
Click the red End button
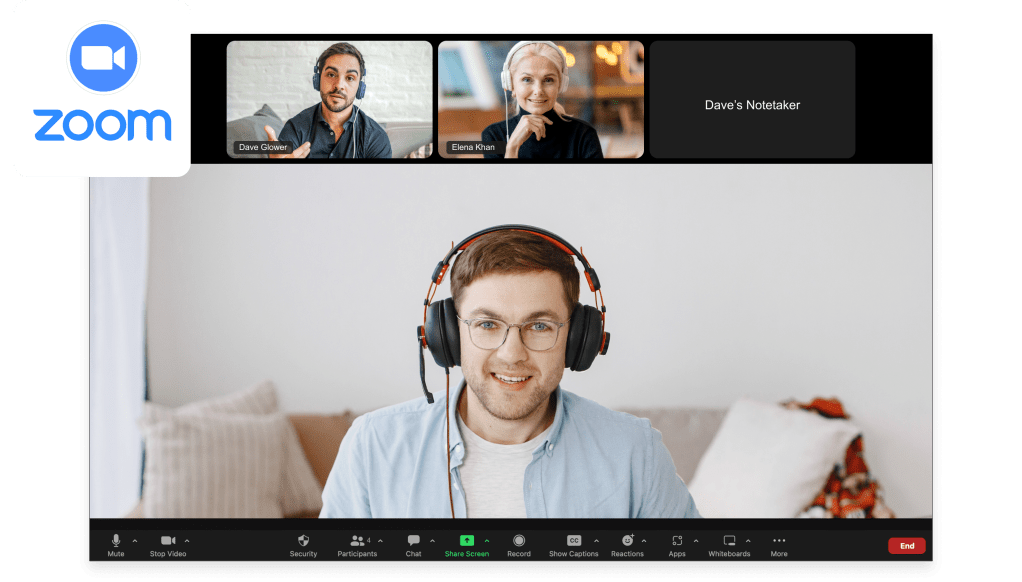907,546
